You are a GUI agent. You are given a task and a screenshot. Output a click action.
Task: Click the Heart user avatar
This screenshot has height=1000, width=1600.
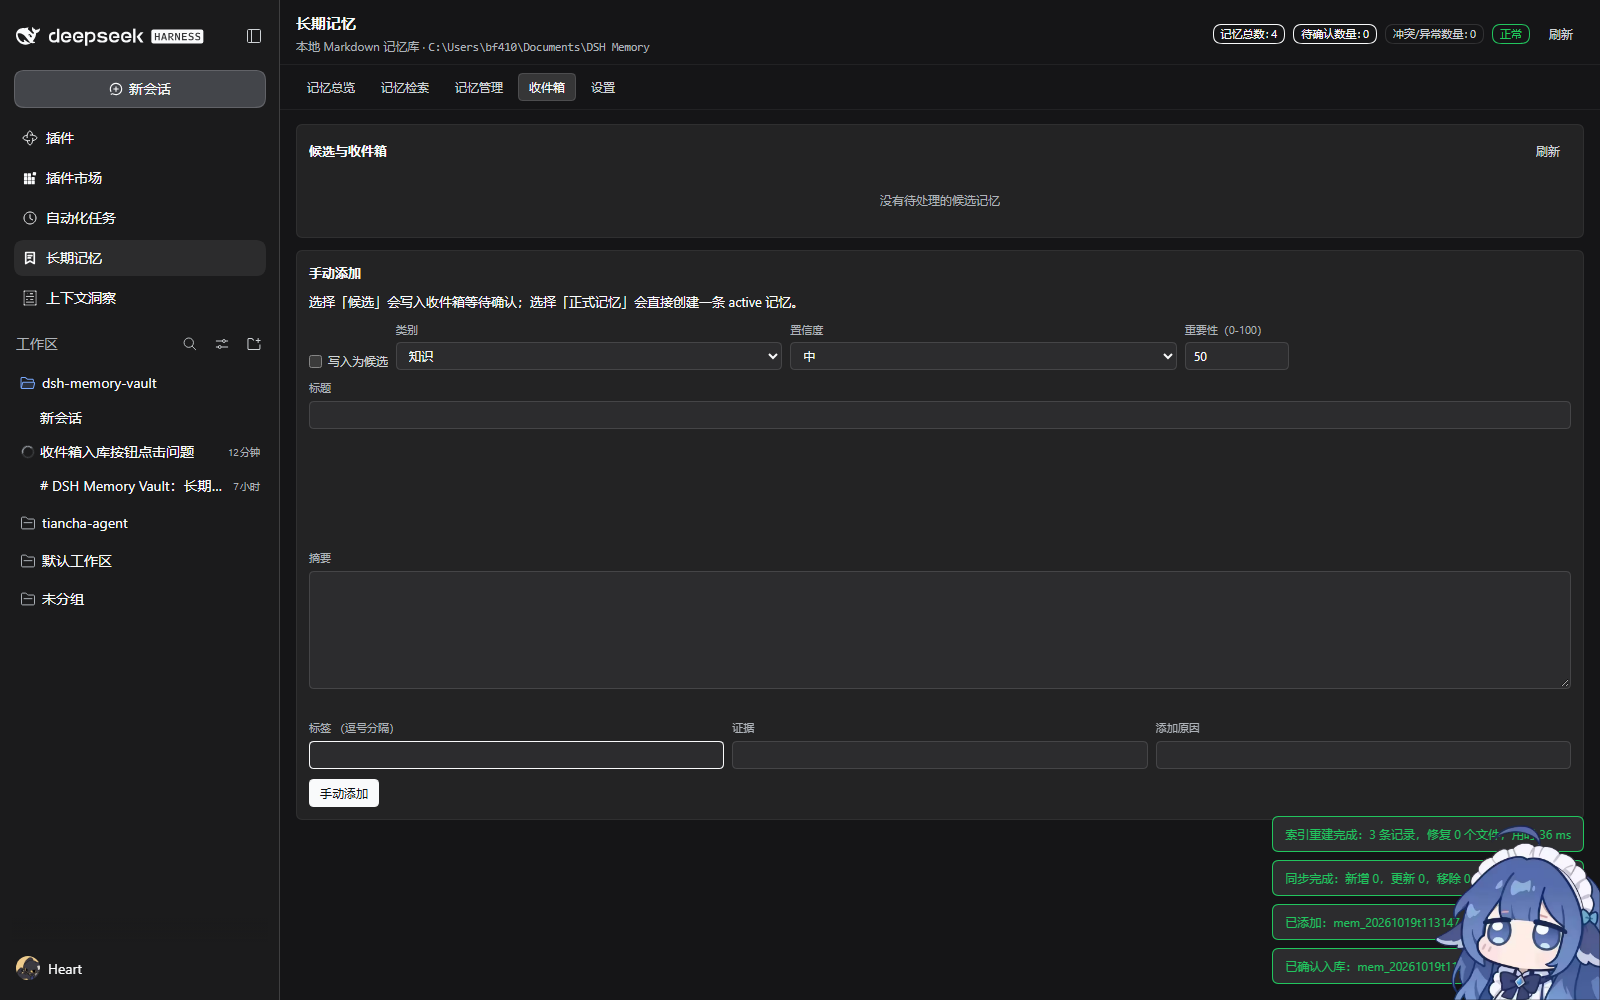28,968
